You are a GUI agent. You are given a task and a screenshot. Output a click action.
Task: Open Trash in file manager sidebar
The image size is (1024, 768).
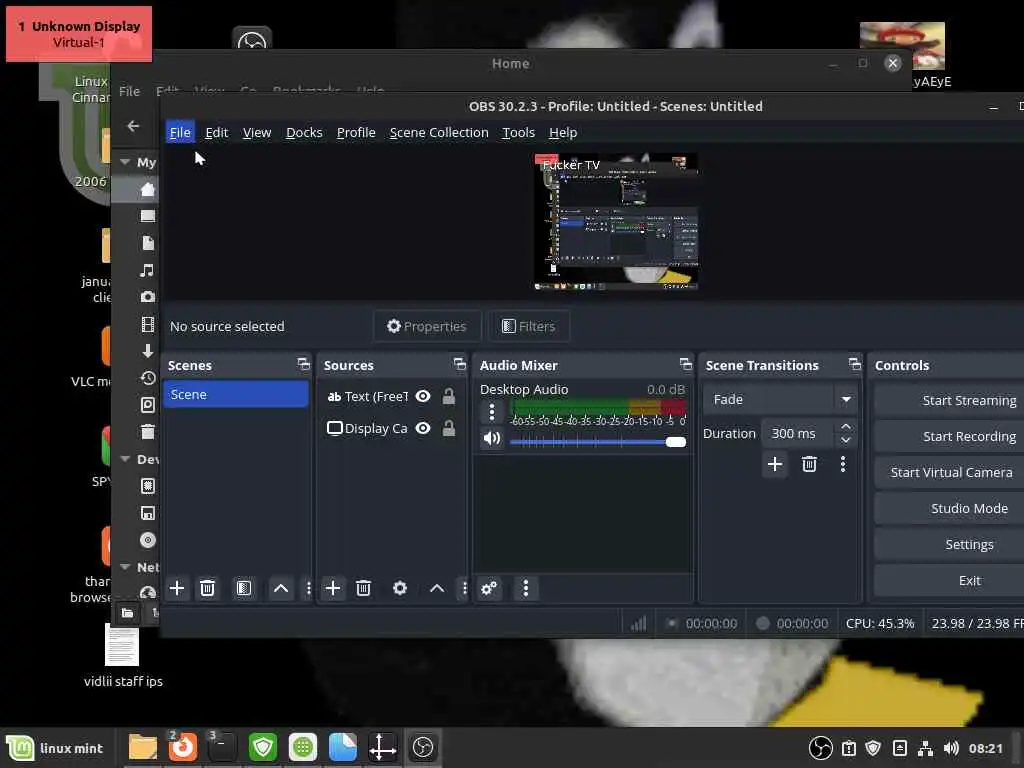click(148, 432)
